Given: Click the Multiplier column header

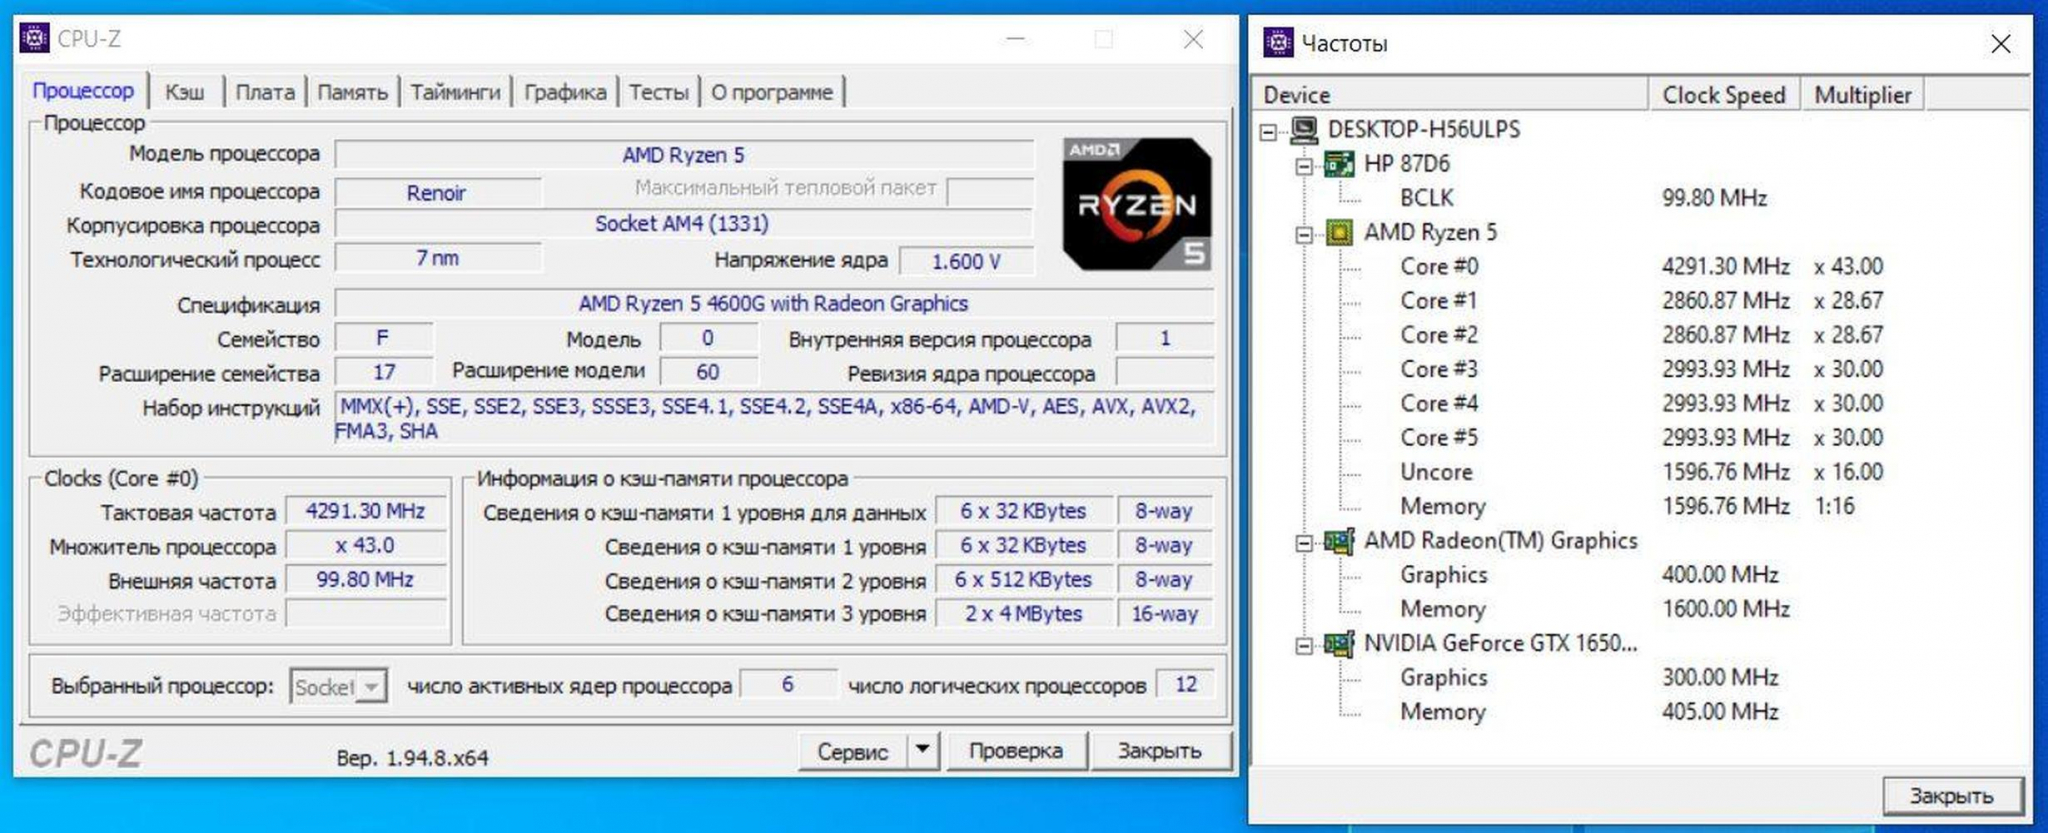Looking at the screenshot, I should point(1863,95).
